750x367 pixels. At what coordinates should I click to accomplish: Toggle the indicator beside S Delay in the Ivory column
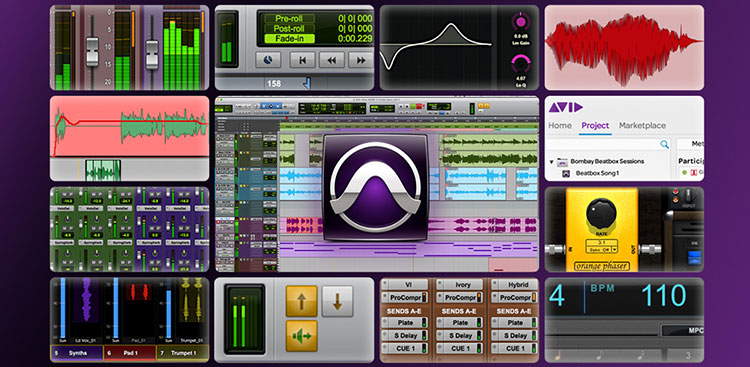[479, 335]
